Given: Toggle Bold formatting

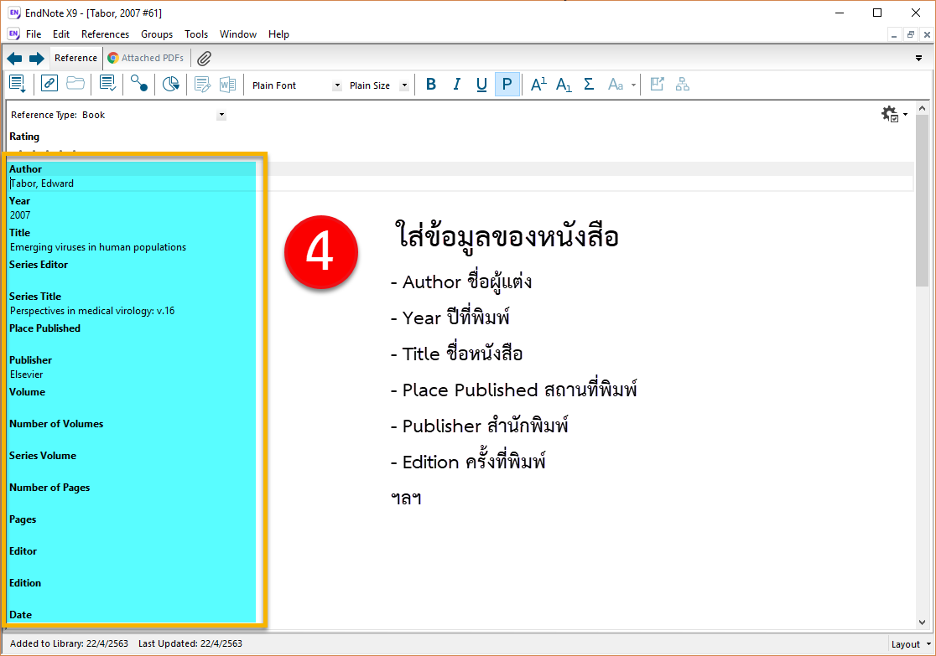Looking at the screenshot, I should click(431, 85).
